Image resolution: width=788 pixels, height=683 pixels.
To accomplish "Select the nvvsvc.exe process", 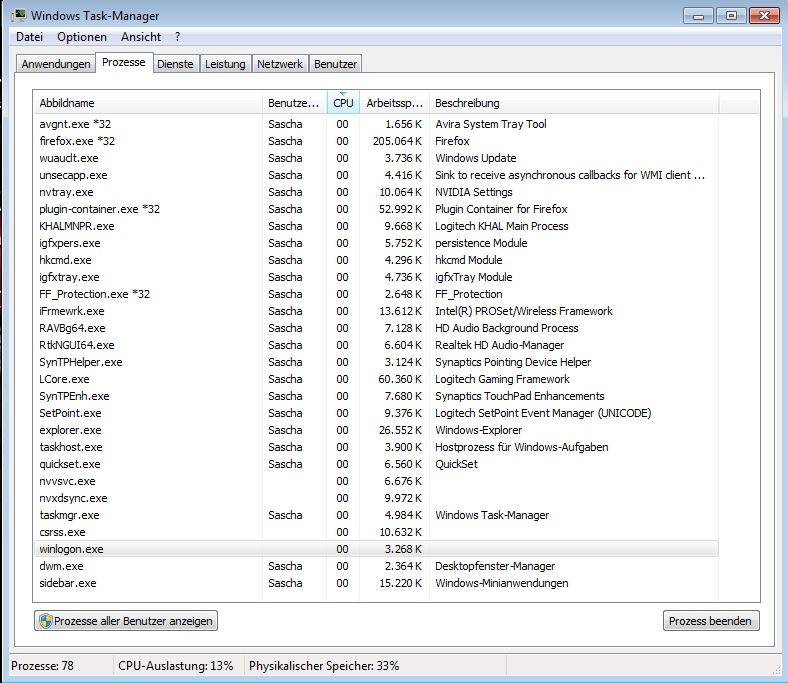I will [376, 481].
